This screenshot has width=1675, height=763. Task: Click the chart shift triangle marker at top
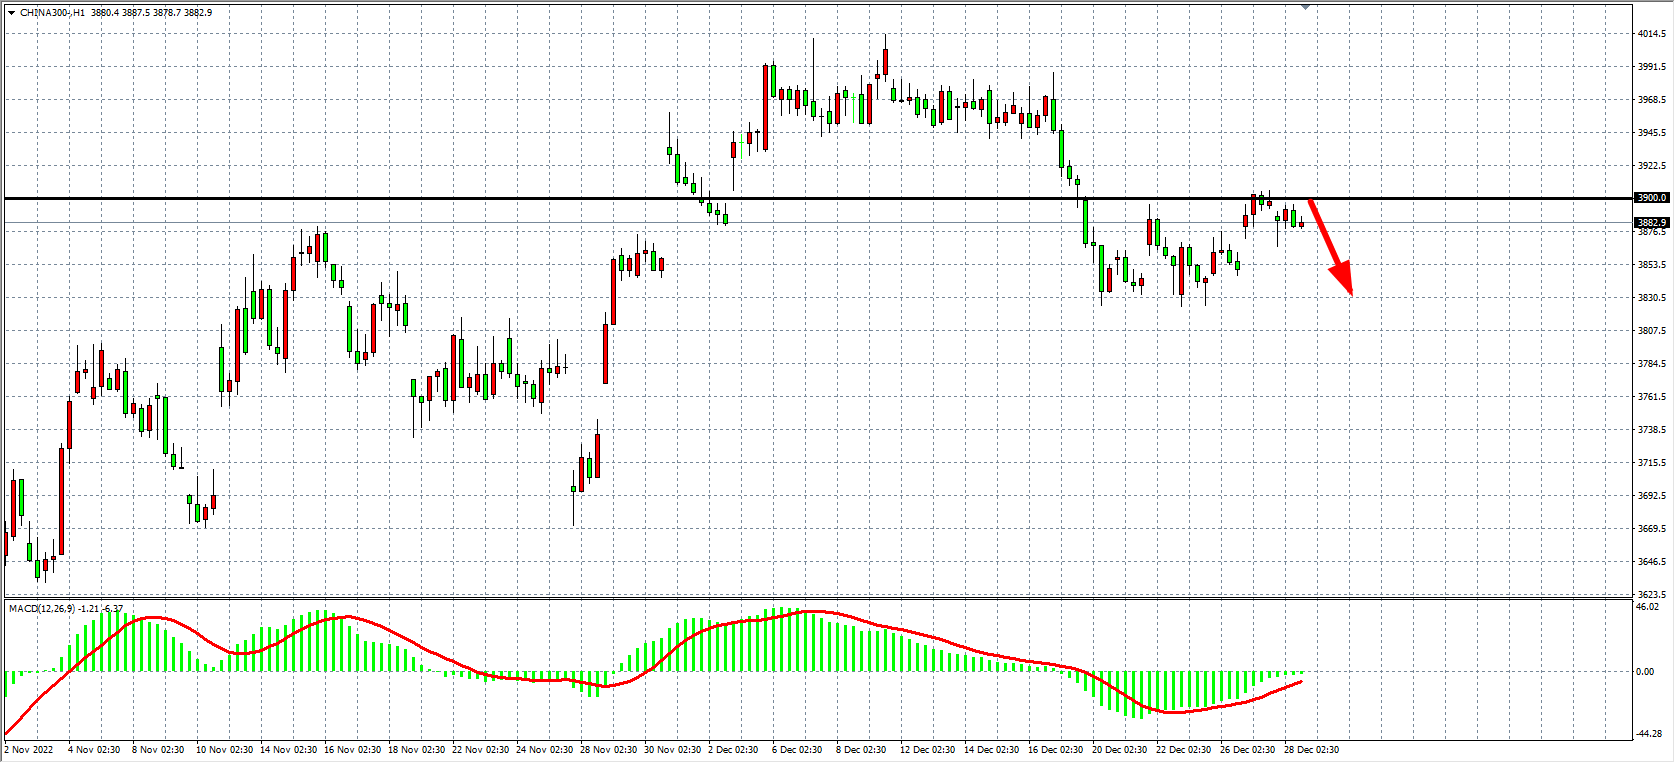(1305, 7)
